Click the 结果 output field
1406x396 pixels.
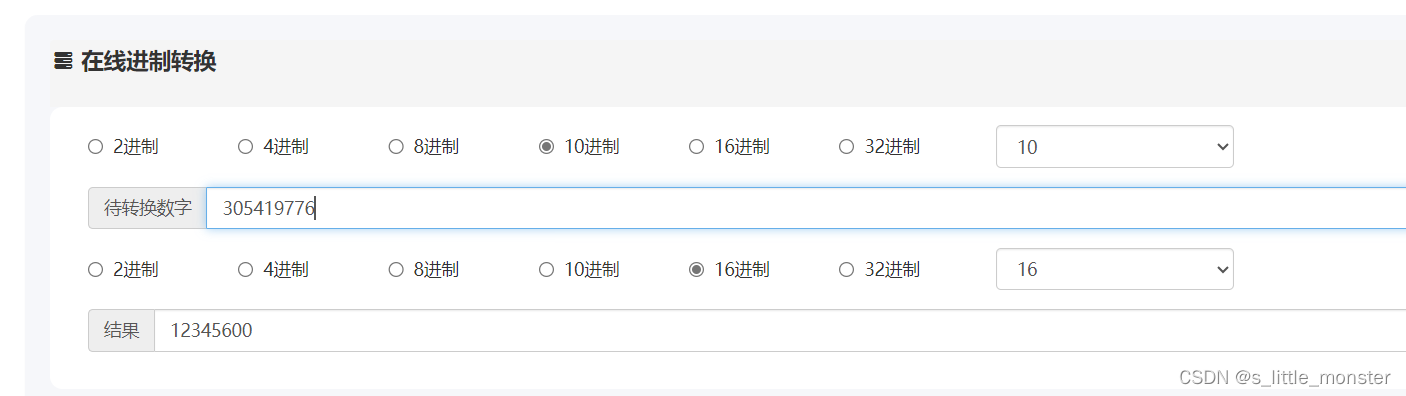(780, 330)
